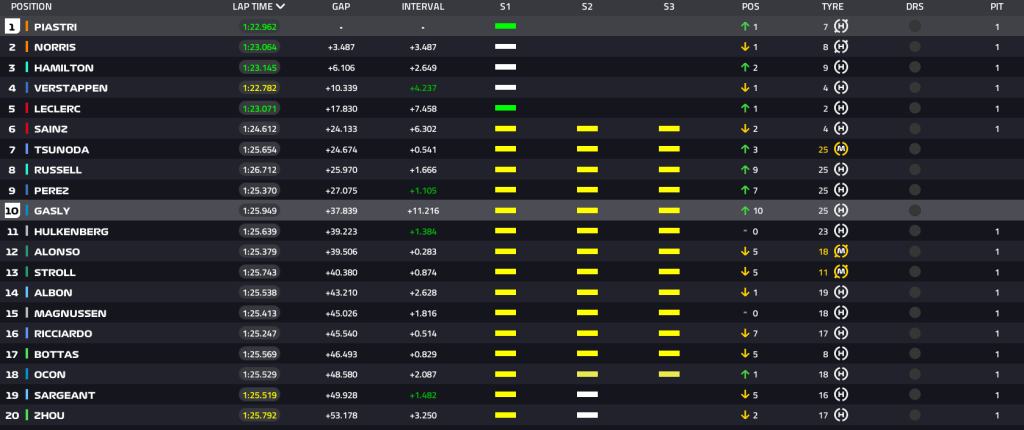This screenshot has height=430, width=1024.
Task: Sort by Lap Time dropdown arrow
Action: click(x=280, y=7)
